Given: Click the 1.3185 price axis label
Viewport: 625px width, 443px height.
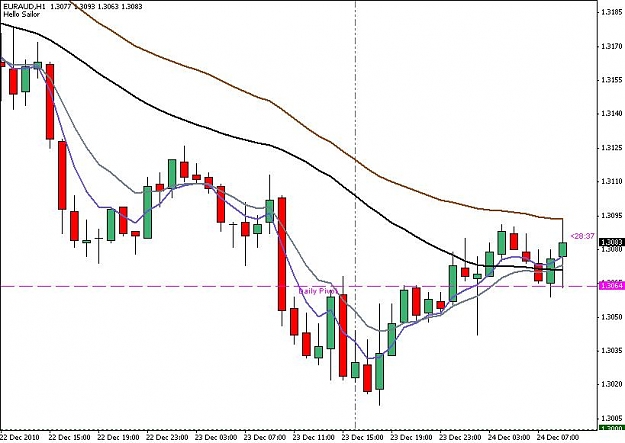Looking at the screenshot, I should click(x=612, y=12).
